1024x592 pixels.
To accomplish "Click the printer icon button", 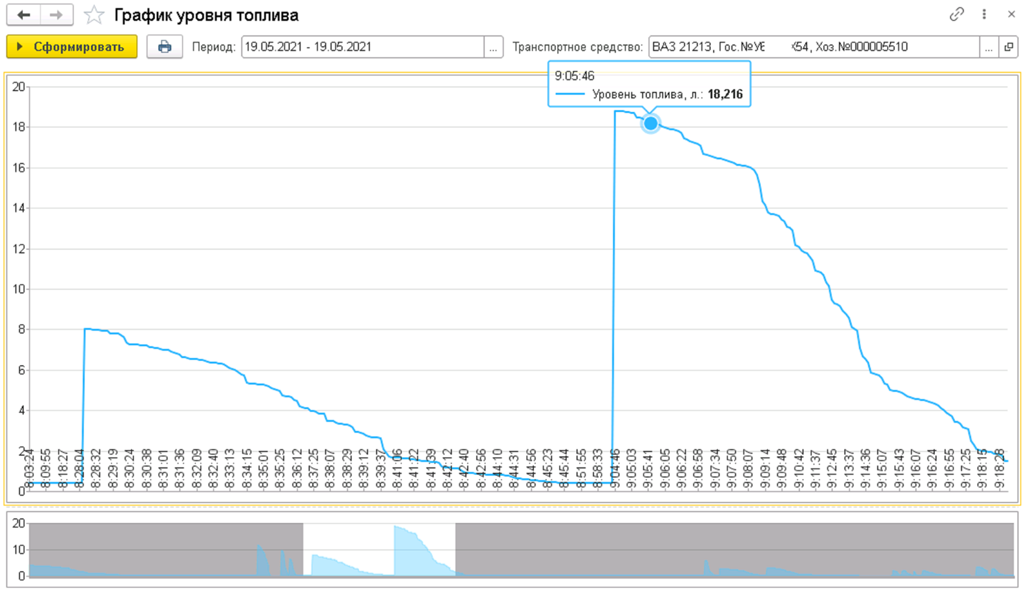I will coord(164,47).
